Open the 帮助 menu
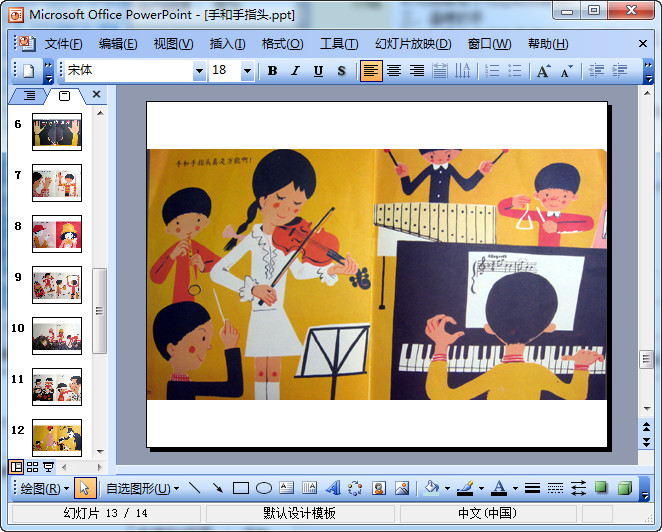662x532 pixels. coord(548,44)
